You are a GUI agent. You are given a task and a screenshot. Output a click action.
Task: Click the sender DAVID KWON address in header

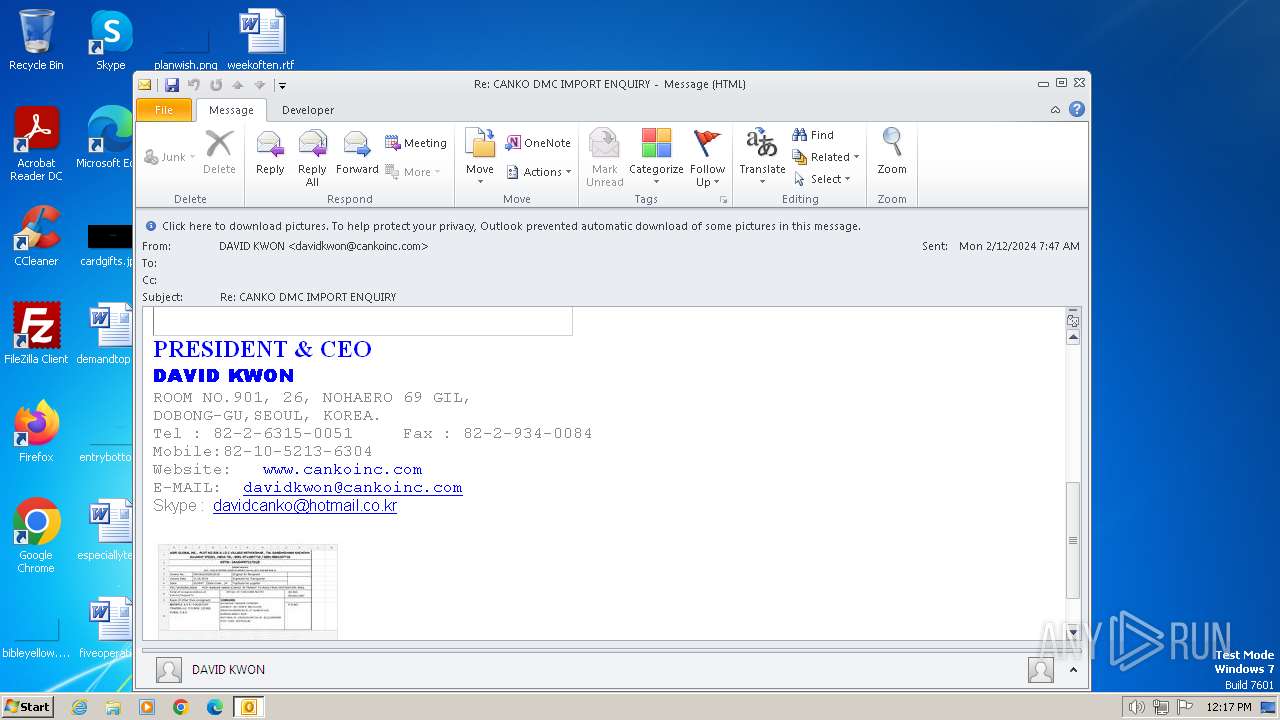click(x=324, y=246)
